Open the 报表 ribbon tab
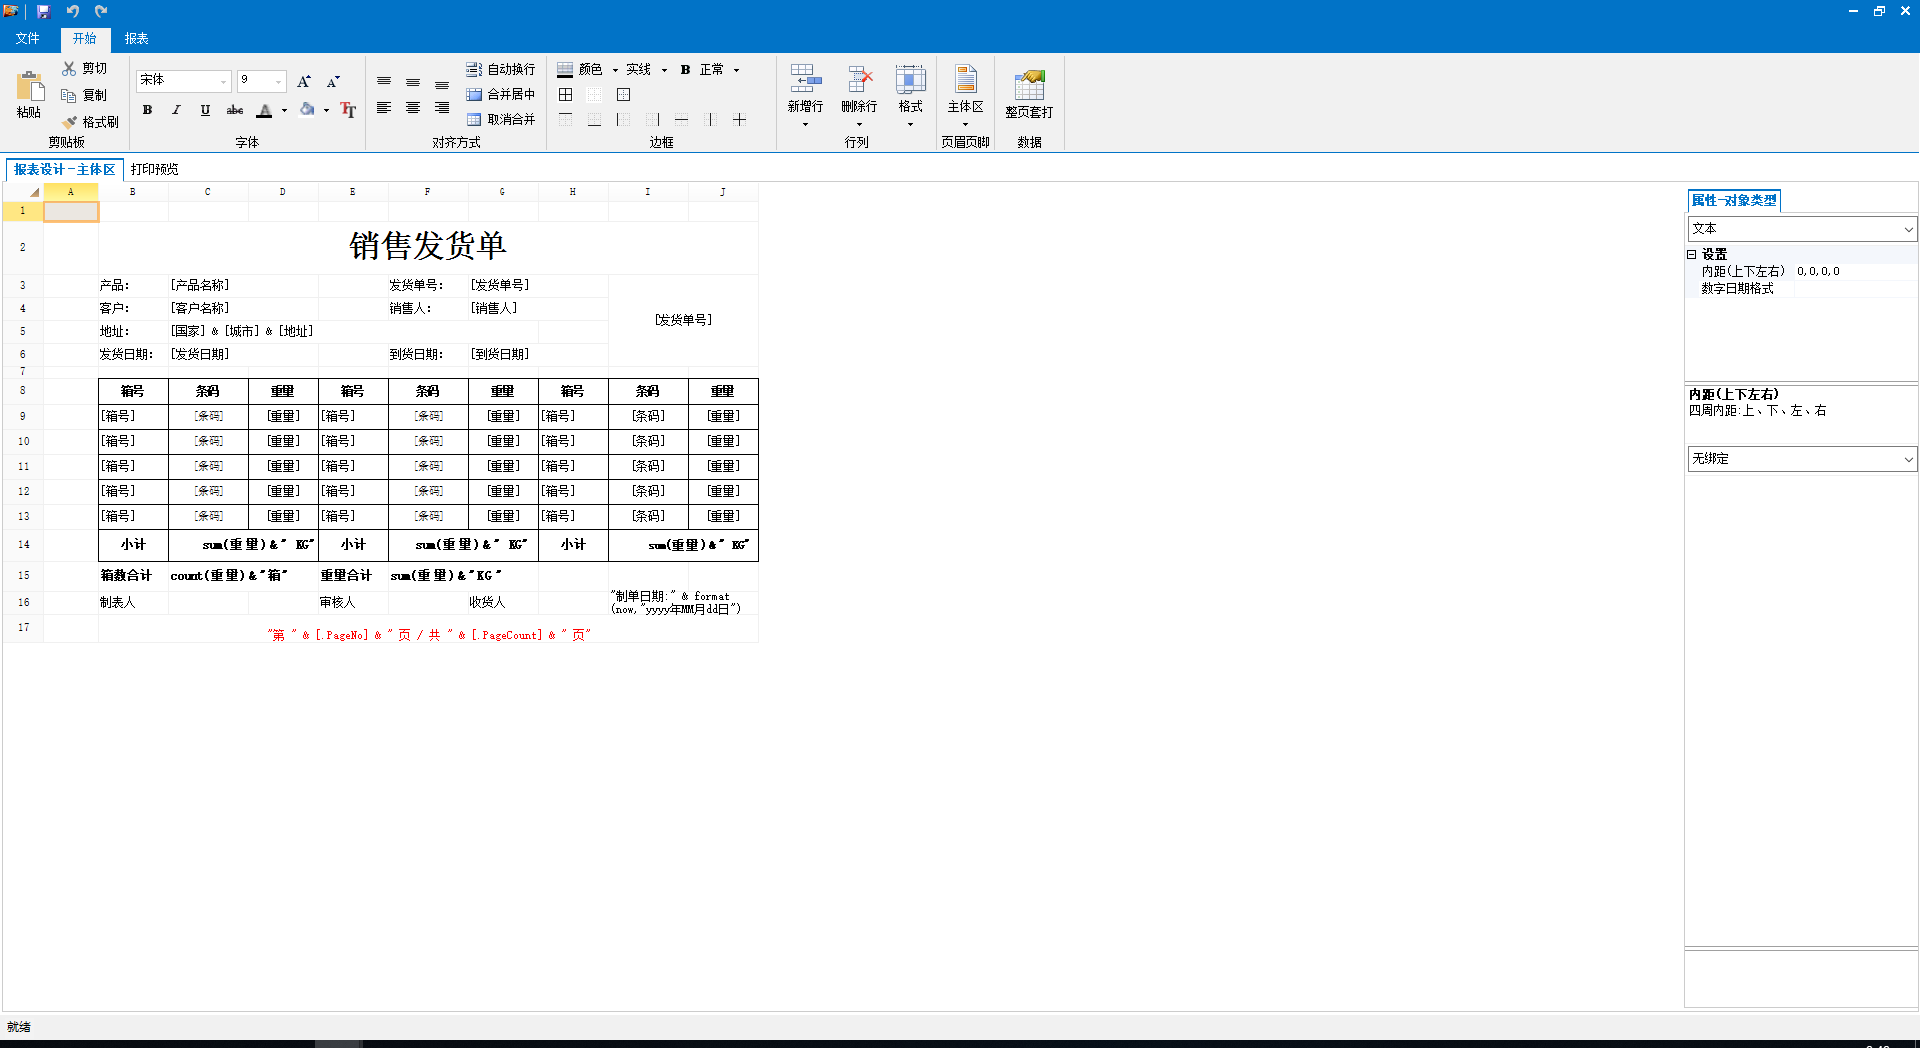Screen dimensions: 1920x1048 tap(136, 38)
